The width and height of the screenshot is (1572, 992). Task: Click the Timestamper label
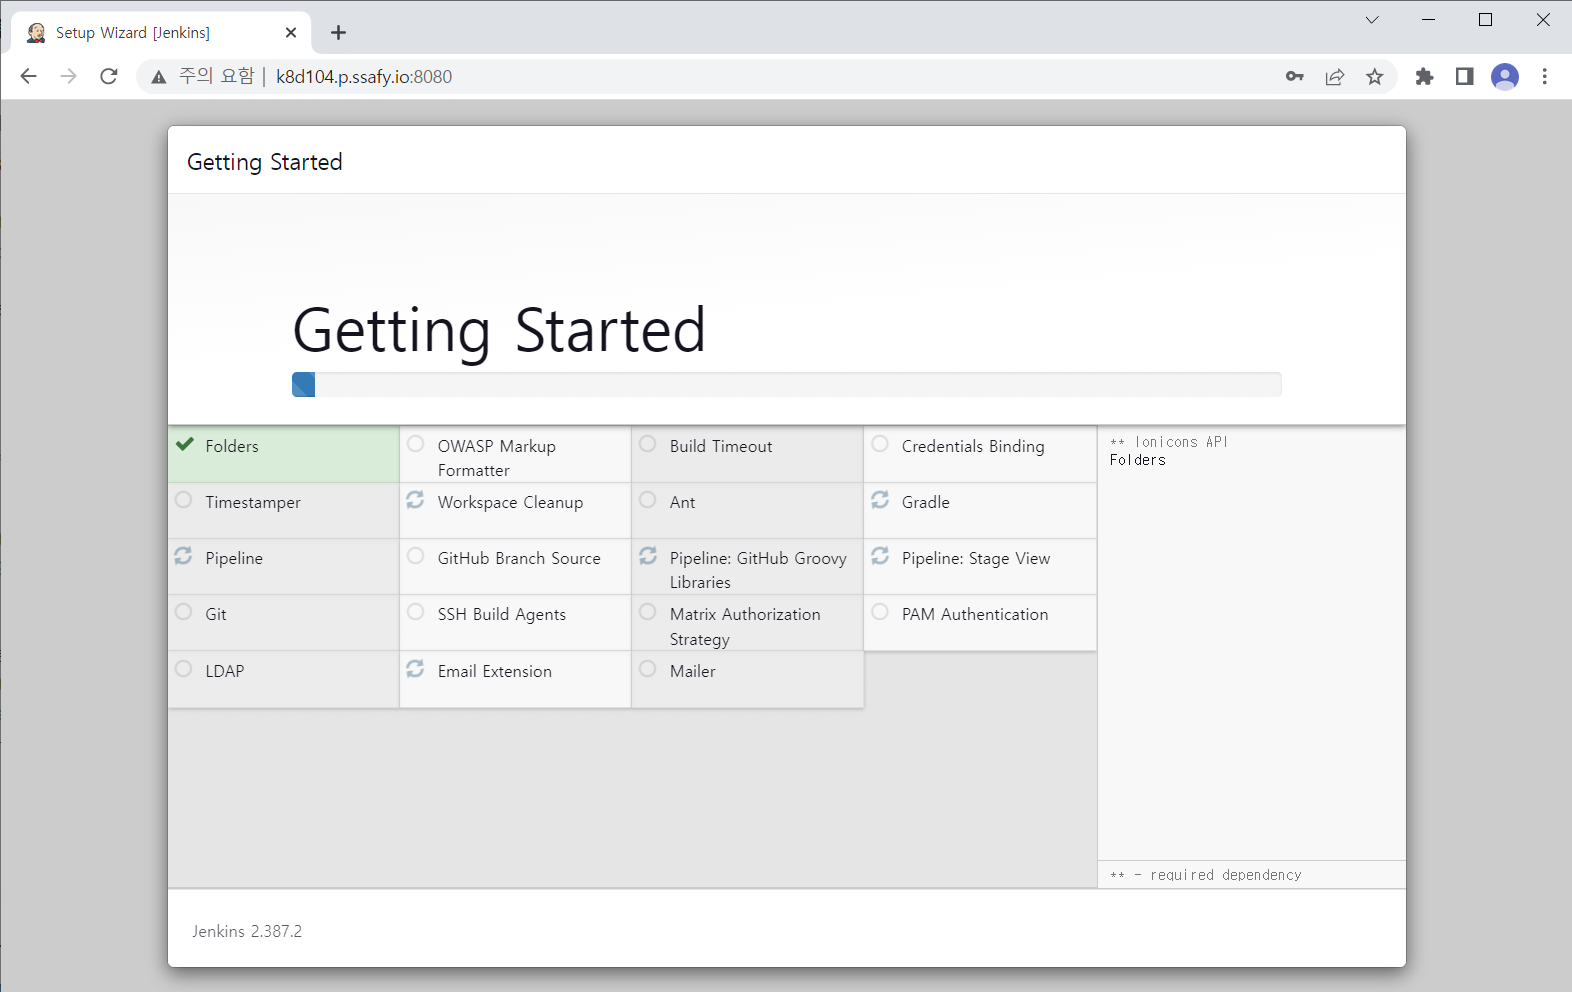pyautogui.click(x=253, y=503)
